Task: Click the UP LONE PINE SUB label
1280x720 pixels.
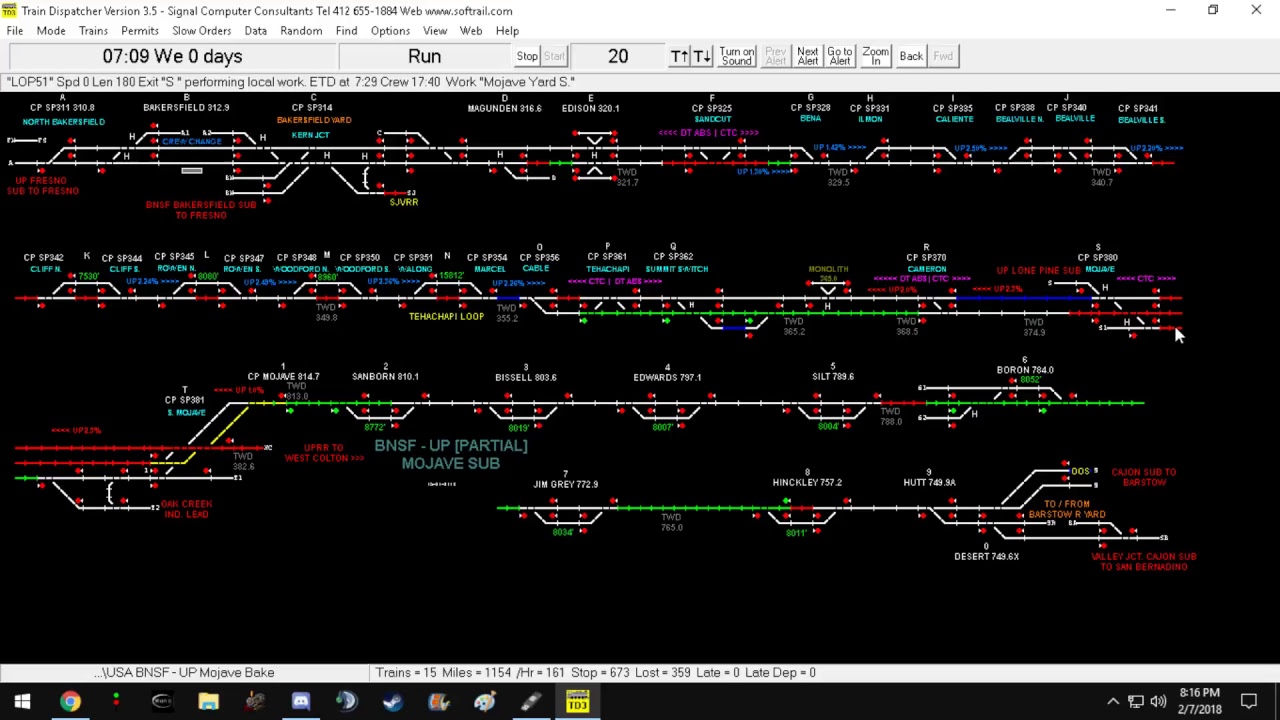Action: (x=1039, y=270)
